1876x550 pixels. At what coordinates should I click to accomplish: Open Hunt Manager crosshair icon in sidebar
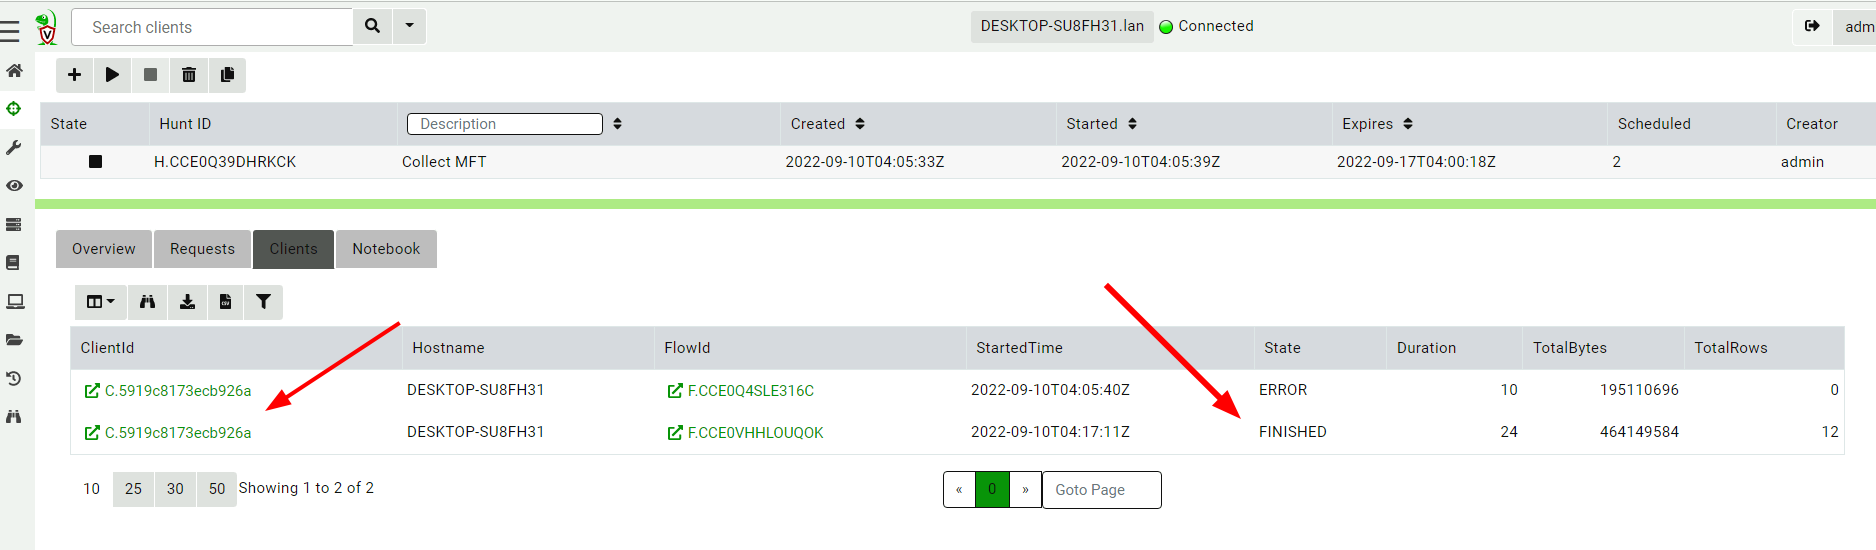pyautogui.click(x=14, y=108)
